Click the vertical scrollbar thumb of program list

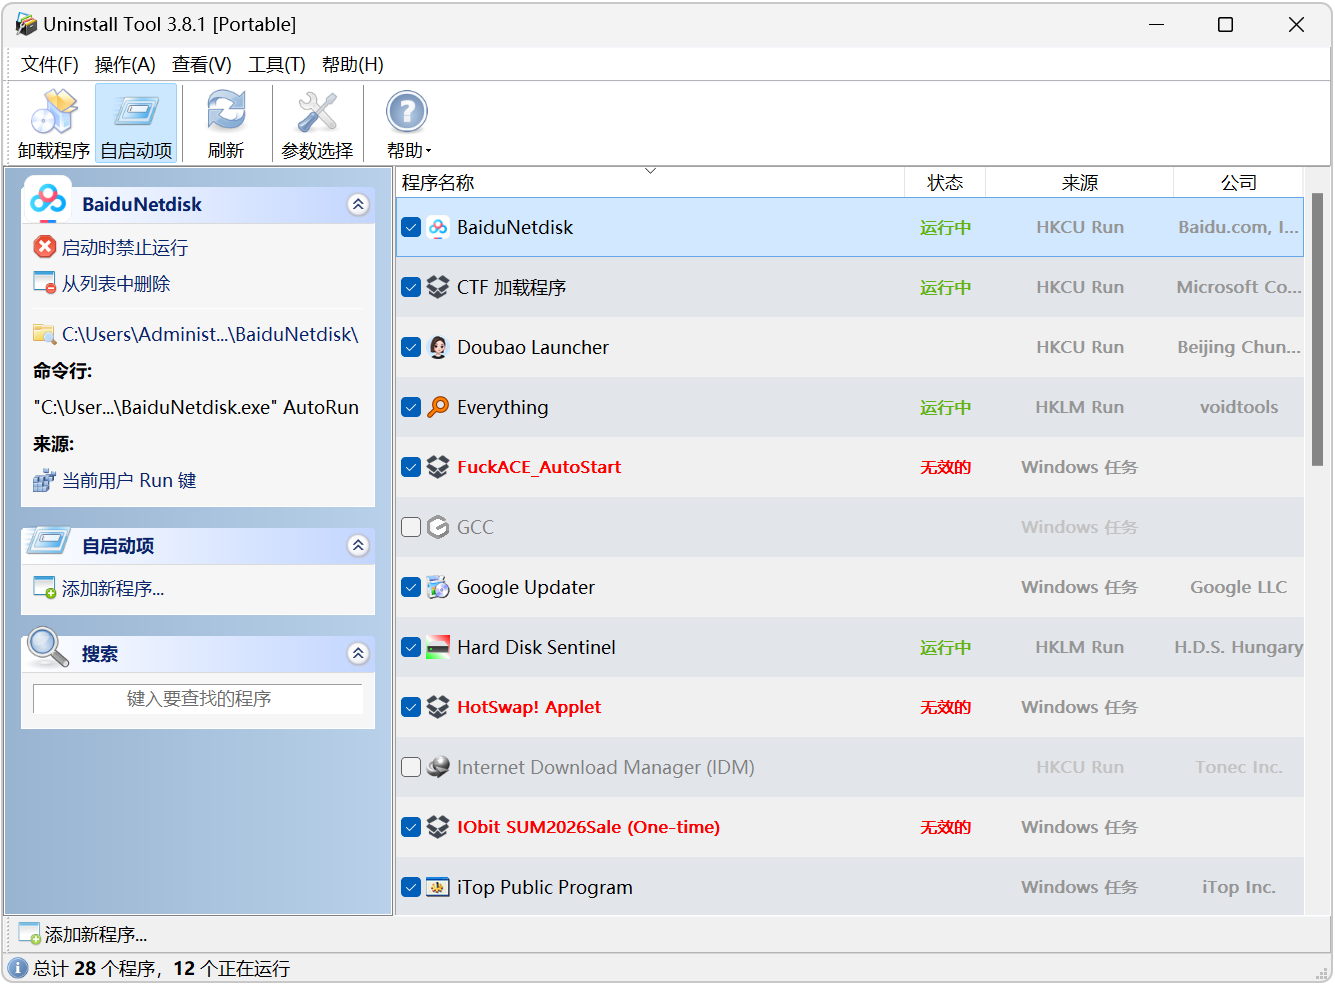click(x=1317, y=330)
